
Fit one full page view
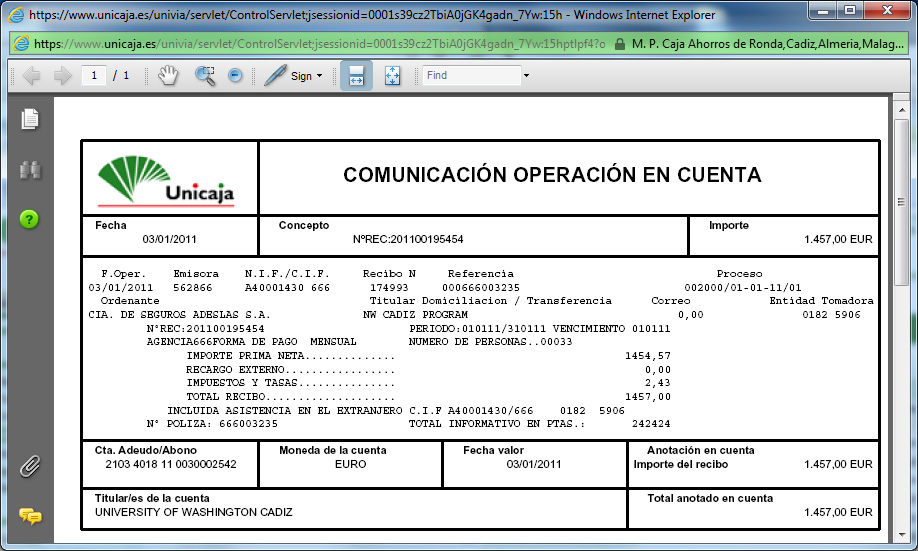[392, 76]
